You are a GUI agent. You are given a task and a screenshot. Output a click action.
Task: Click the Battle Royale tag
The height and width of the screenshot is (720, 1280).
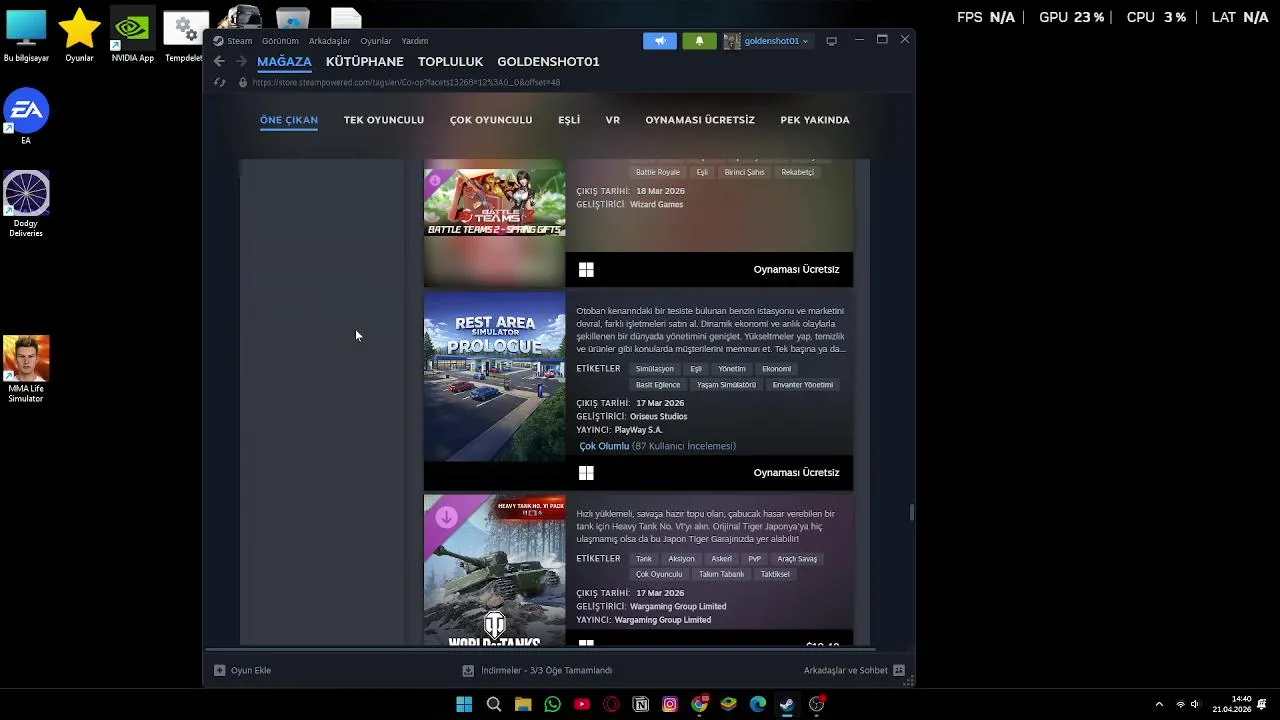tap(658, 172)
